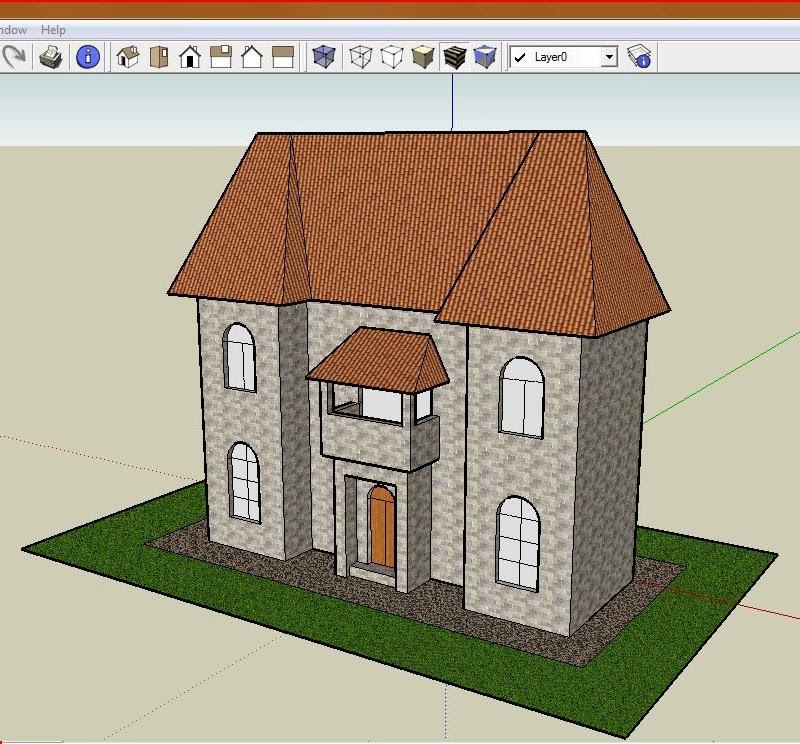Switch to Iso view with the house icon
The height and width of the screenshot is (744, 800).
tap(128, 57)
